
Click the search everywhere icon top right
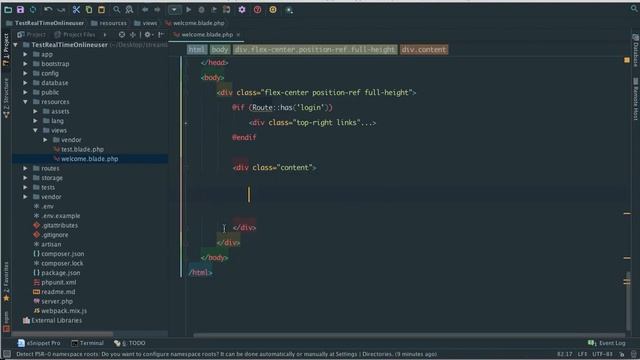pyautogui.click(x=634, y=9)
